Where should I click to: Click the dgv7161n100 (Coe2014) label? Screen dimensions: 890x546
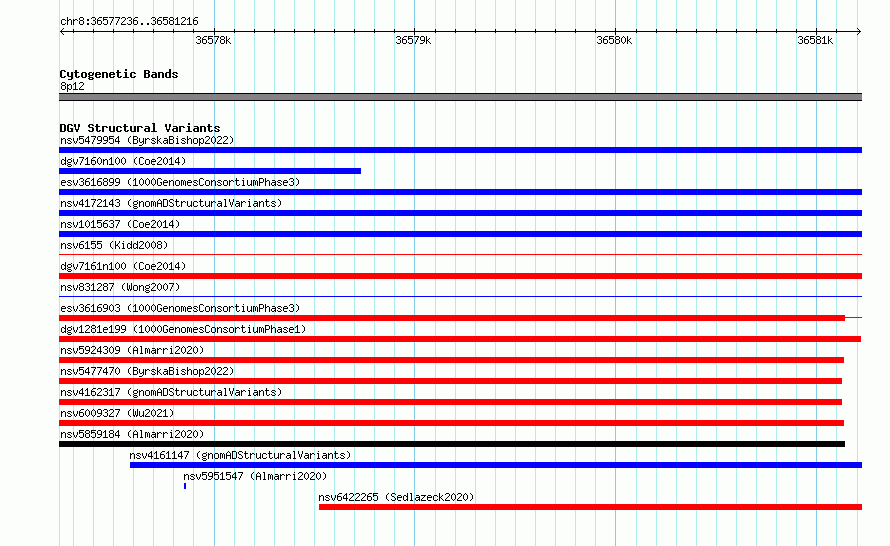coord(123,266)
